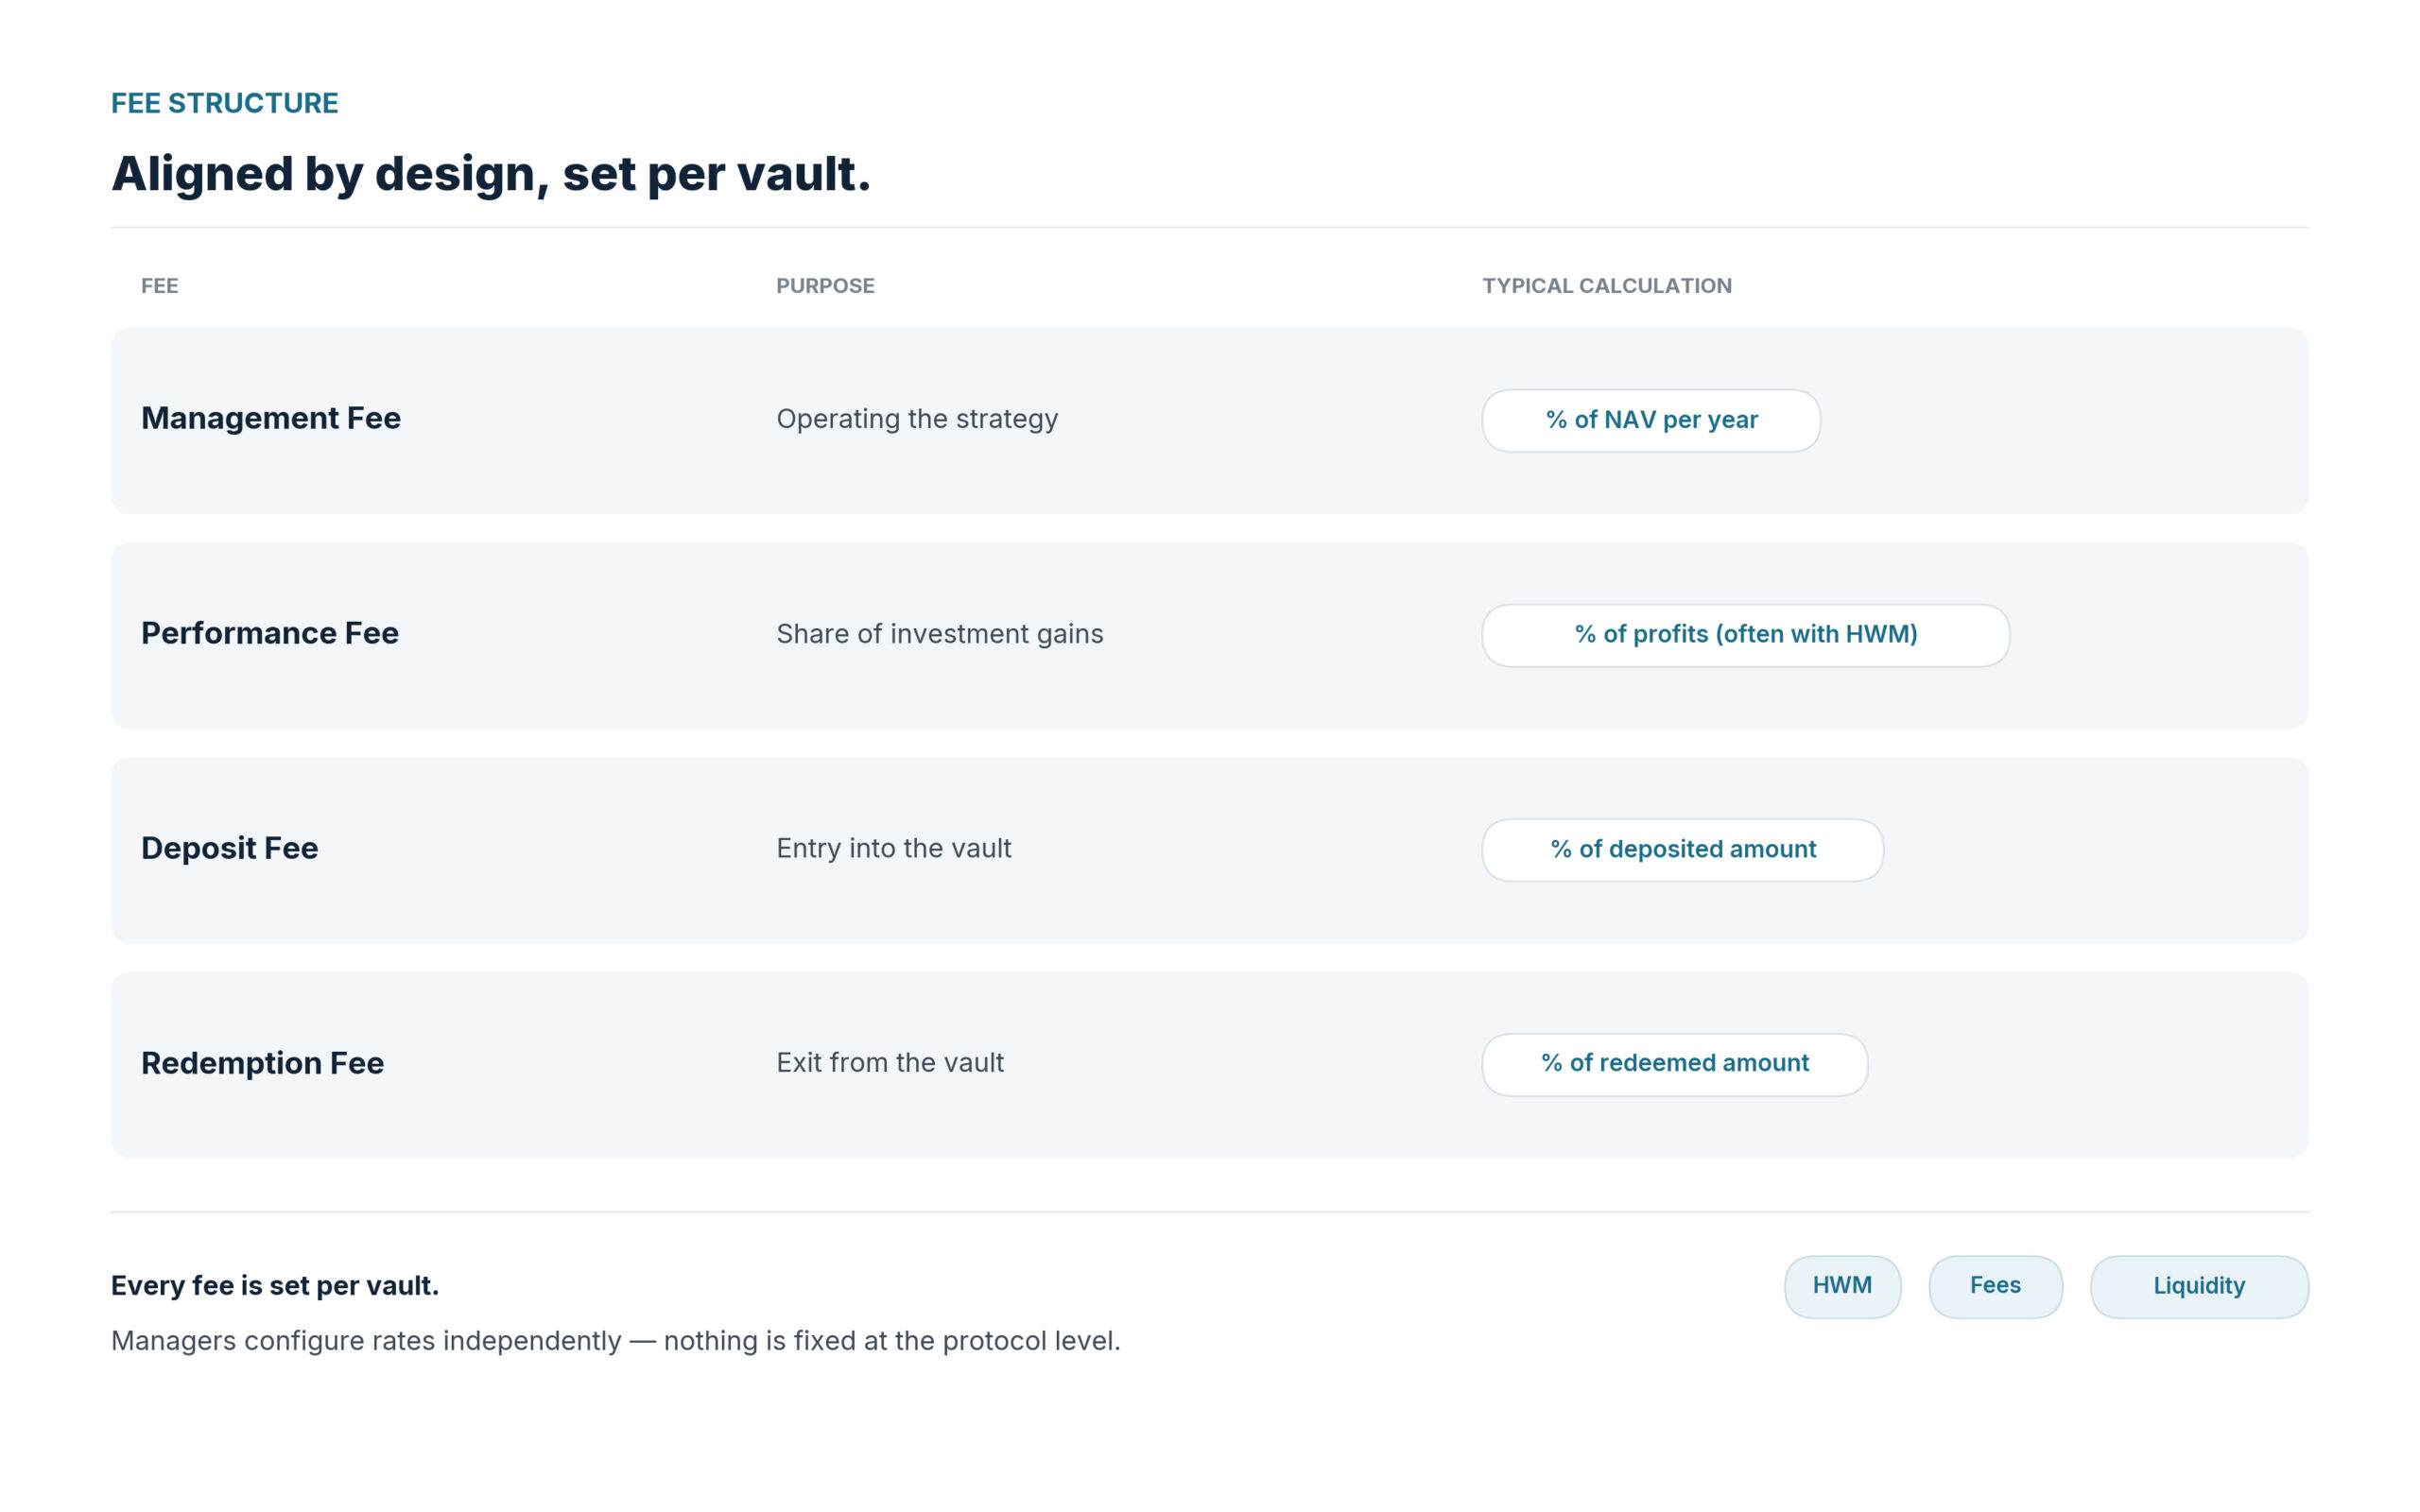Select 'Operating the strategy' purpose text

click(x=917, y=419)
